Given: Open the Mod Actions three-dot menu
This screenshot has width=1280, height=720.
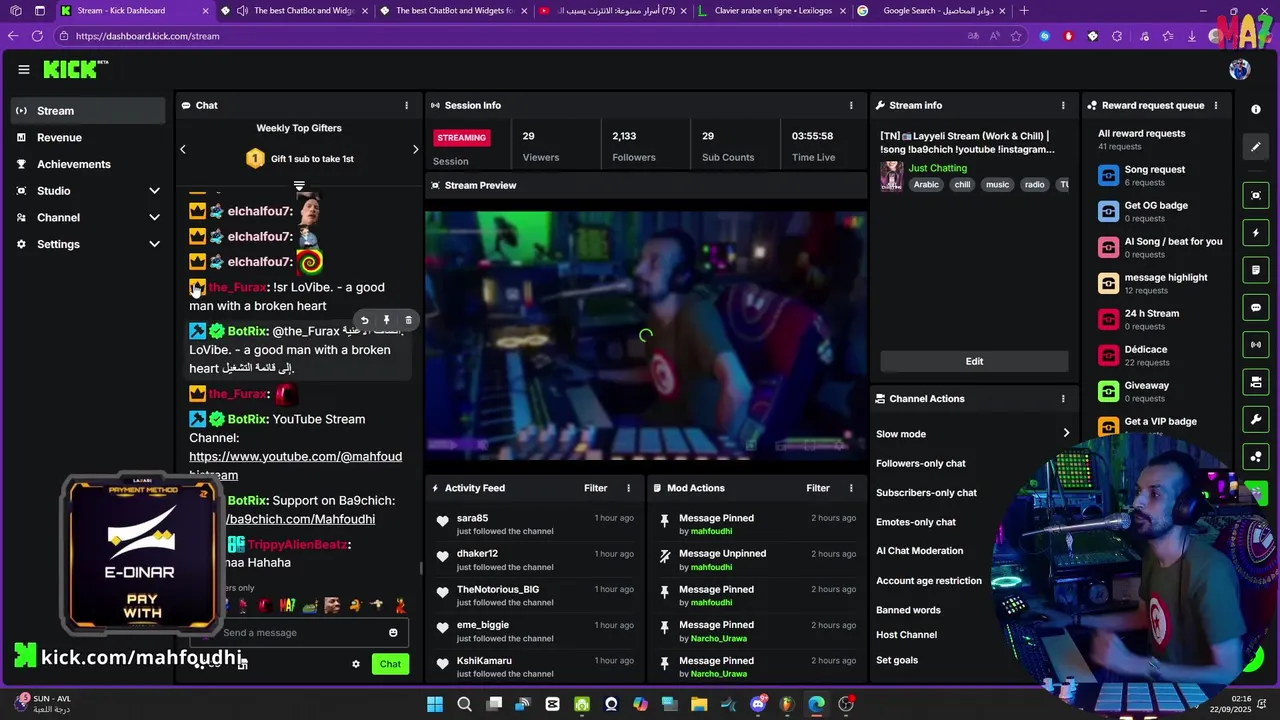Looking at the screenshot, I should coord(851,488).
